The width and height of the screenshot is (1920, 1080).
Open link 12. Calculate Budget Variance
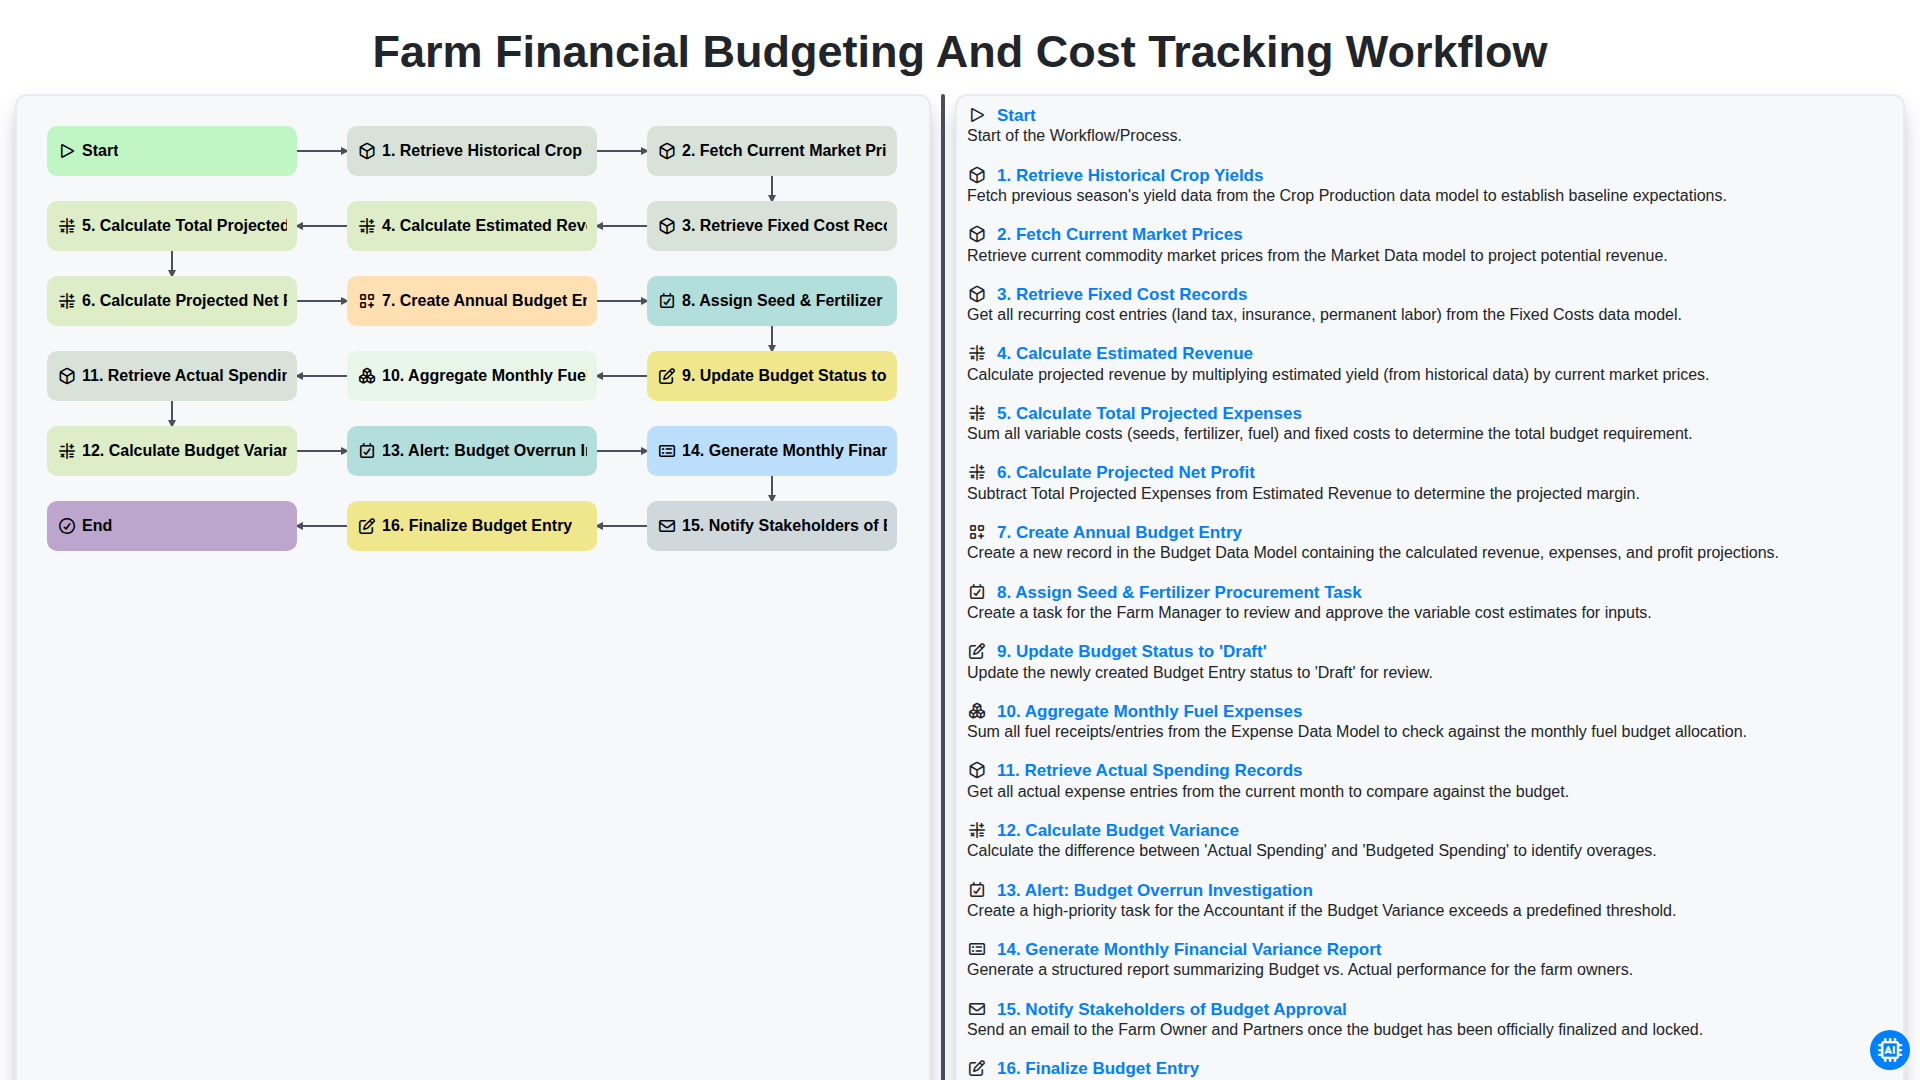click(1117, 830)
